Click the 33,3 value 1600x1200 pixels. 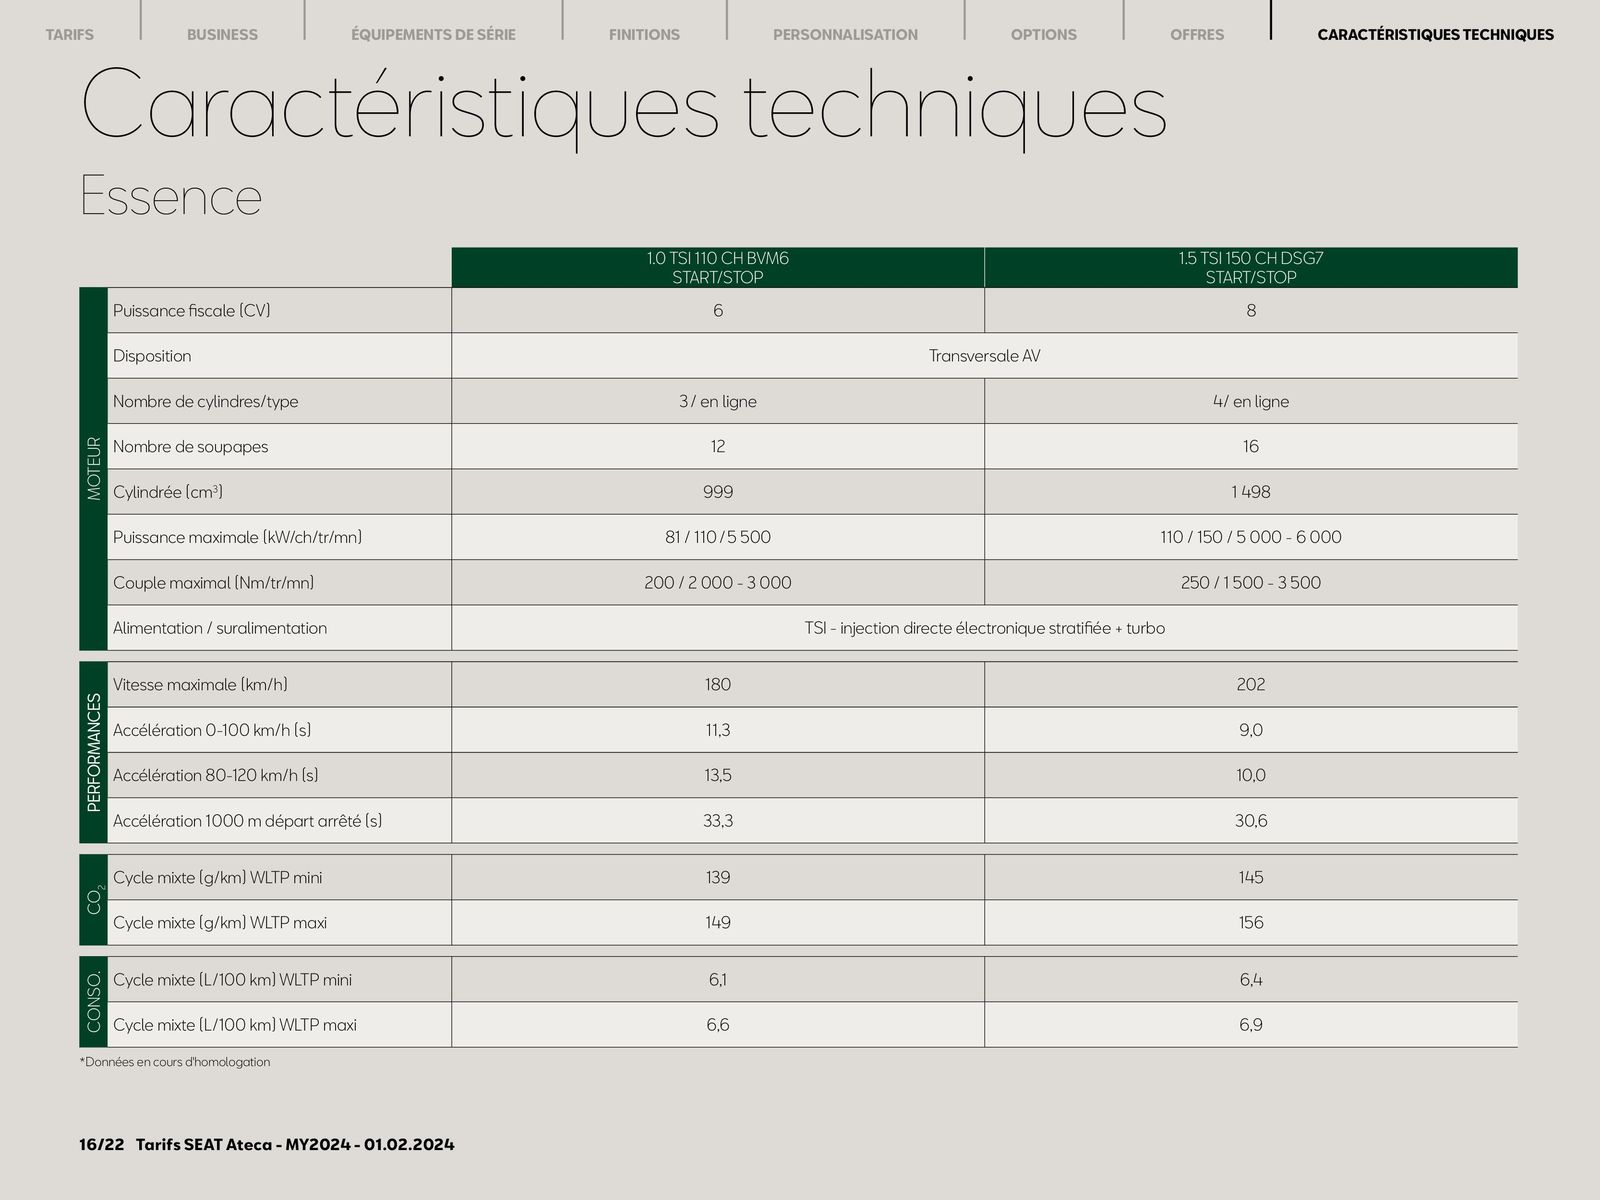pos(718,821)
